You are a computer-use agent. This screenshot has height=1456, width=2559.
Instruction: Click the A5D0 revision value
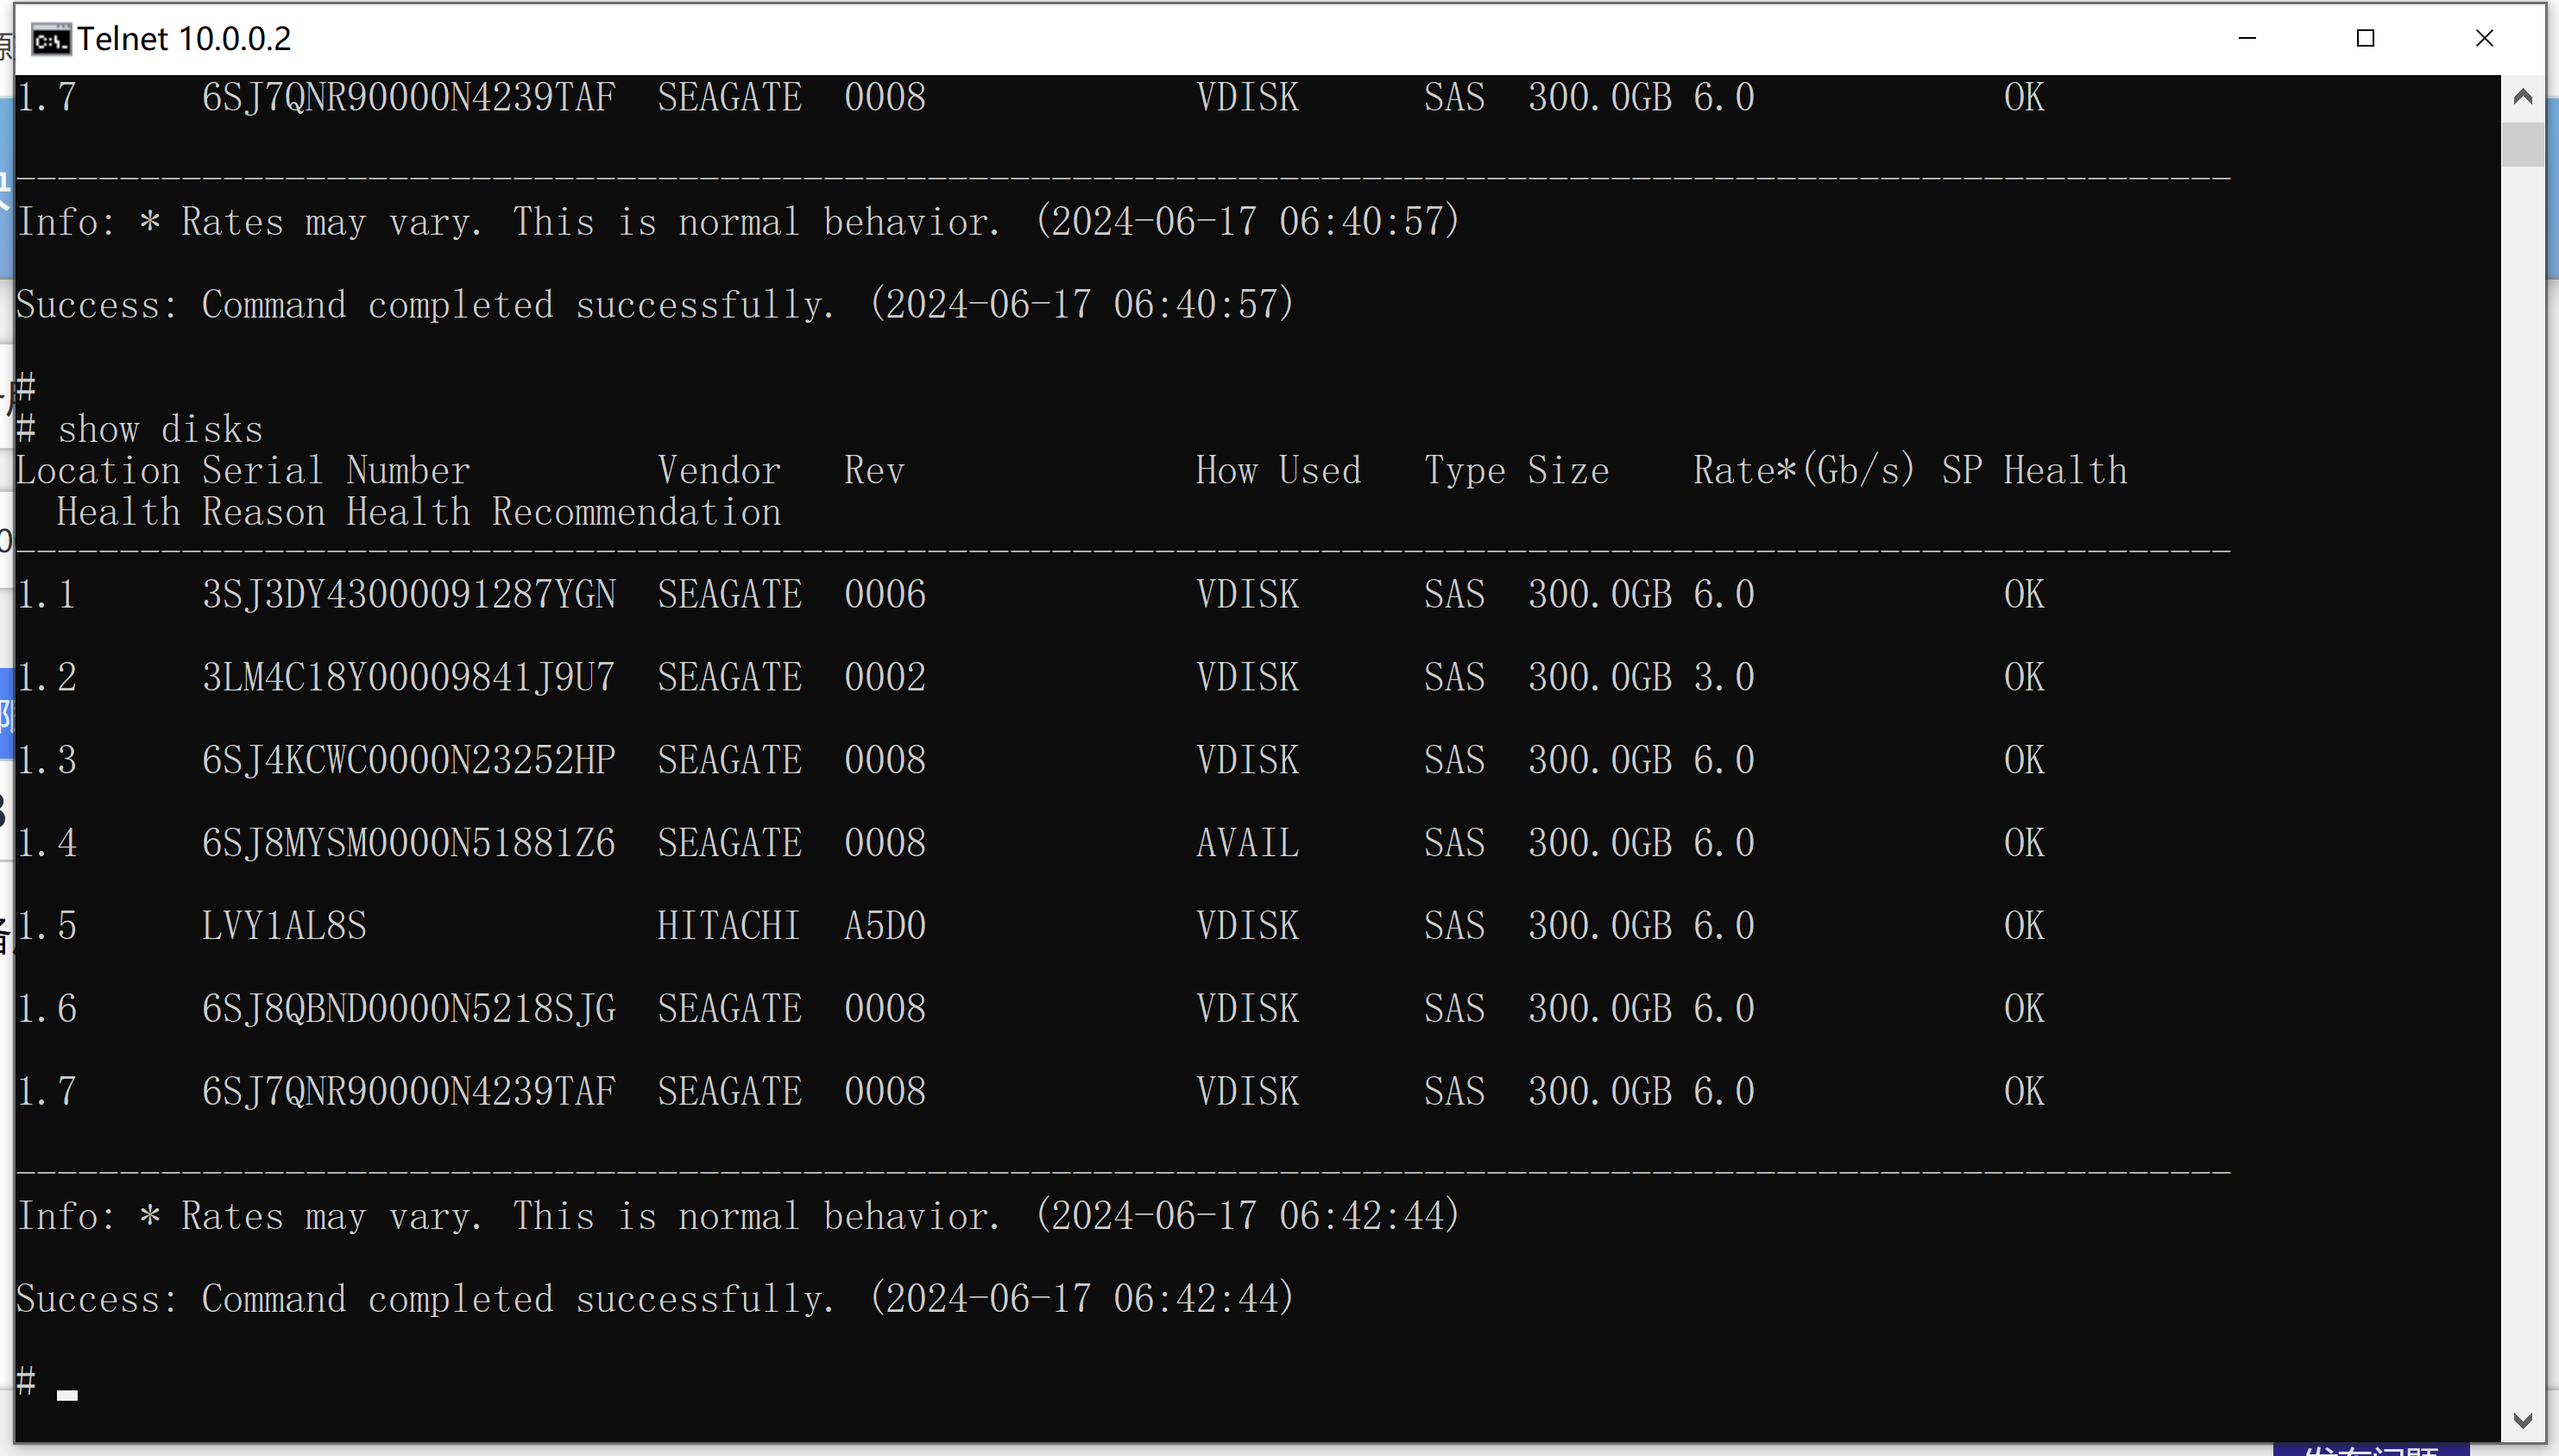tap(884, 926)
